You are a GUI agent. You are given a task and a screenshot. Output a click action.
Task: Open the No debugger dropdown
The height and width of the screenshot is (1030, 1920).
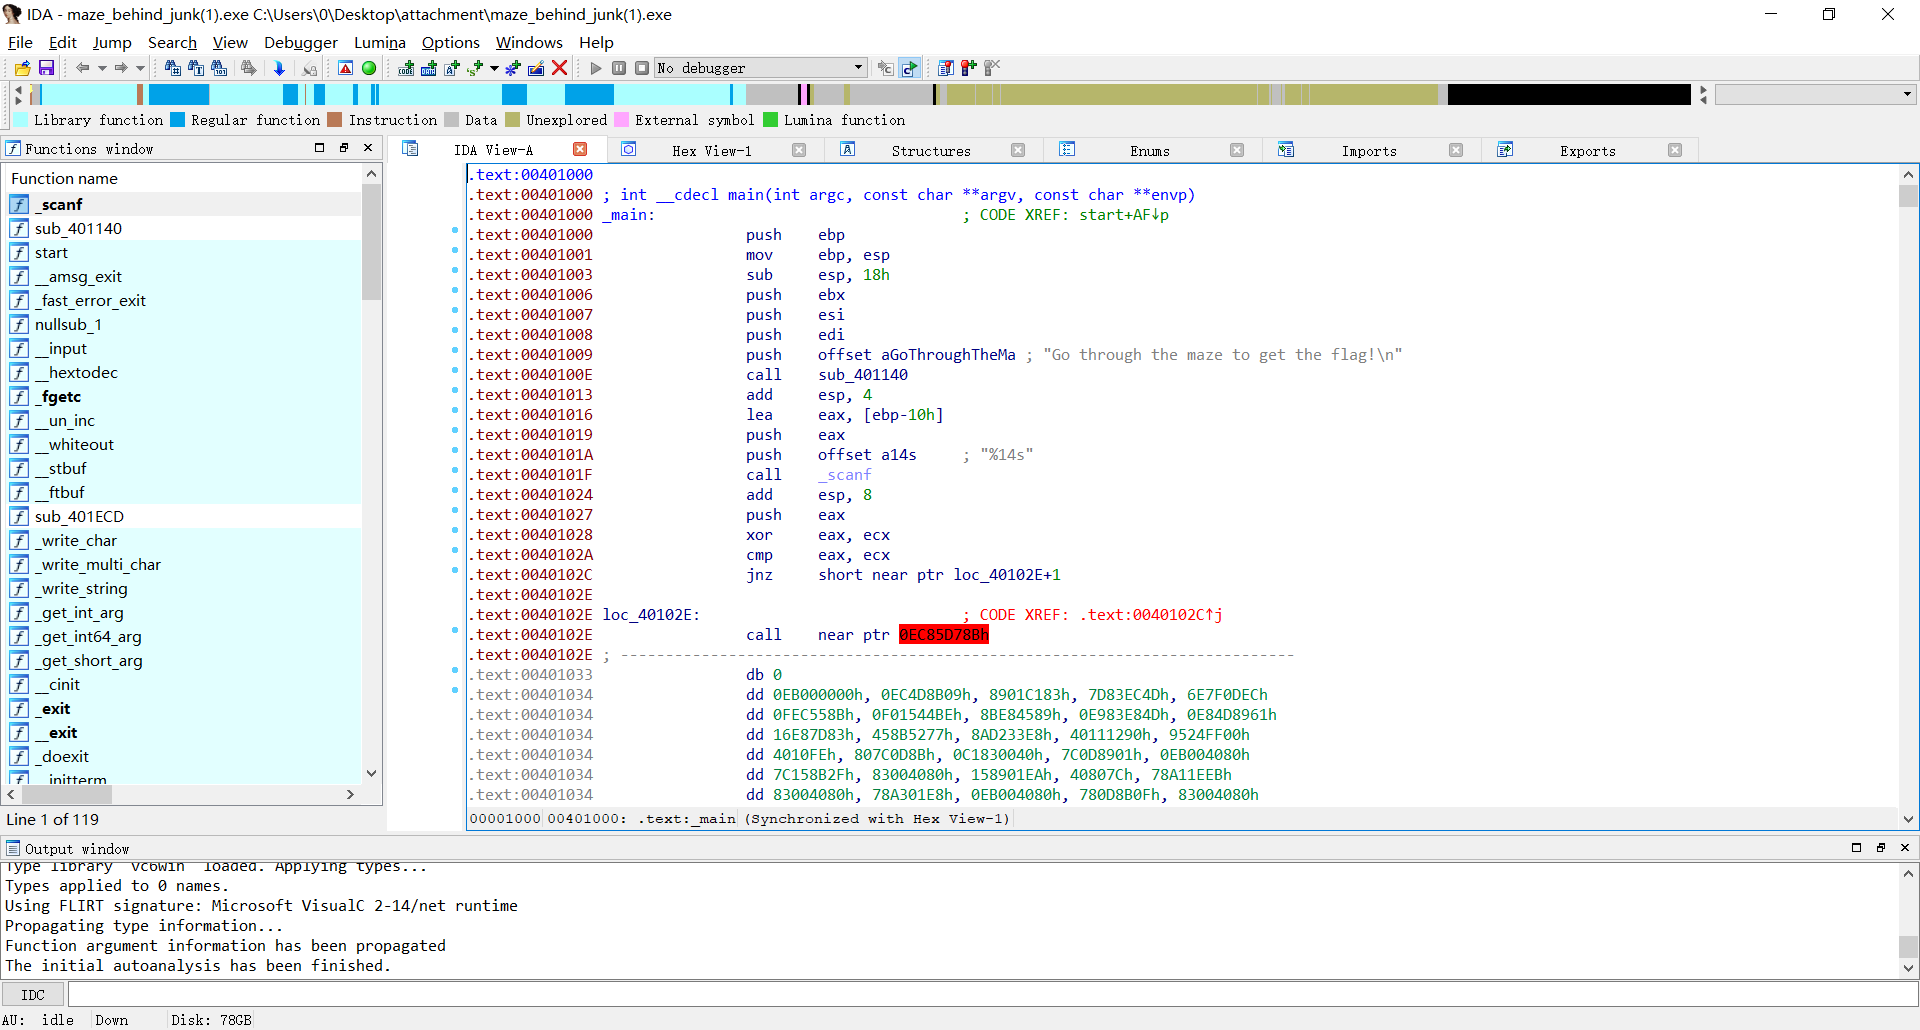click(x=761, y=68)
